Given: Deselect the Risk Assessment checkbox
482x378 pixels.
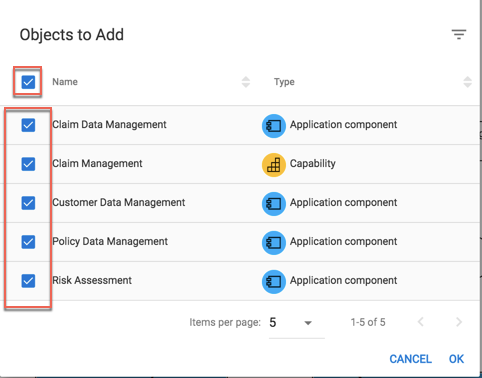Looking at the screenshot, I should pyautogui.click(x=28, y=281).
